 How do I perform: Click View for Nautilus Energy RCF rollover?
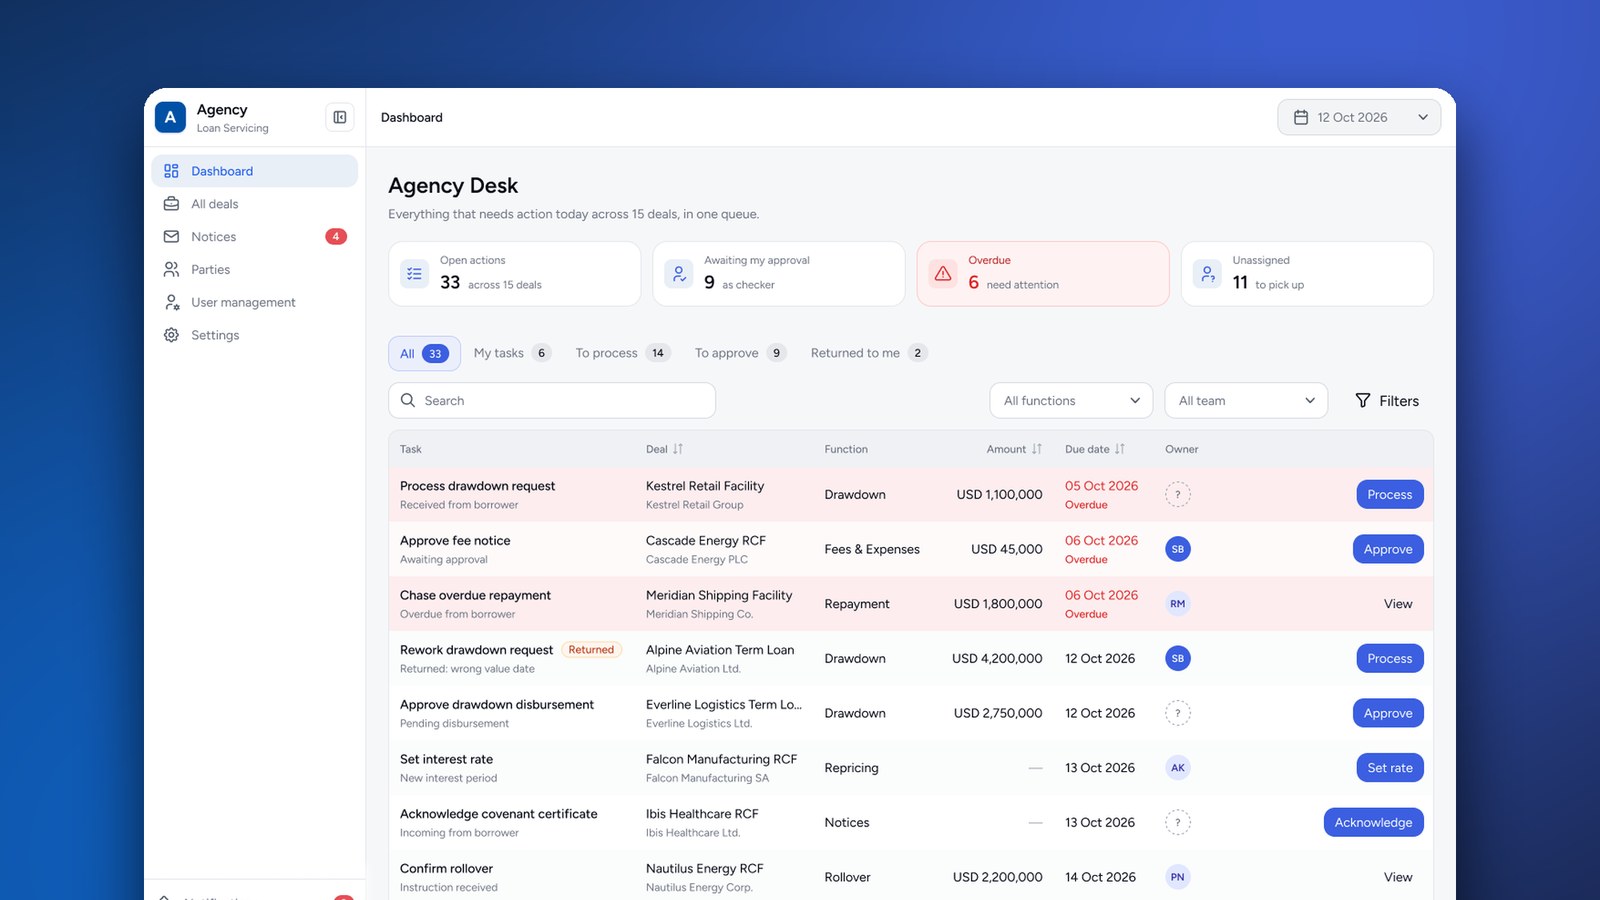(x=1398, y=877)
